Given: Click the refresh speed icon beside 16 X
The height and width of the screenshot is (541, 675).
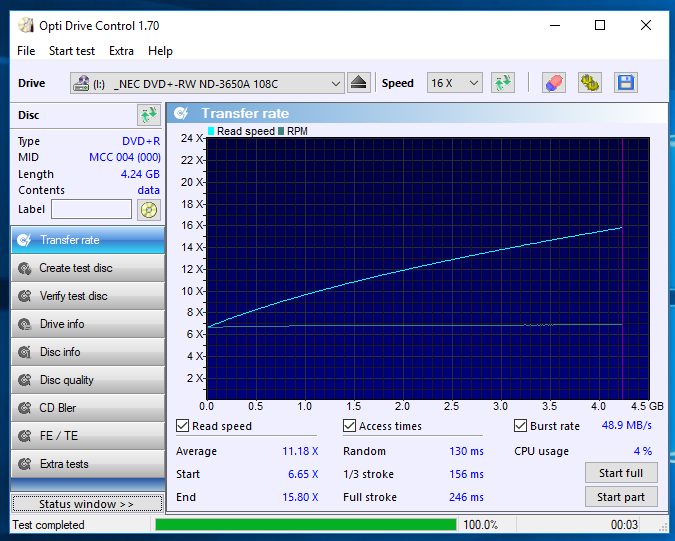Looking at the screenshot, I should pos(502,83).
